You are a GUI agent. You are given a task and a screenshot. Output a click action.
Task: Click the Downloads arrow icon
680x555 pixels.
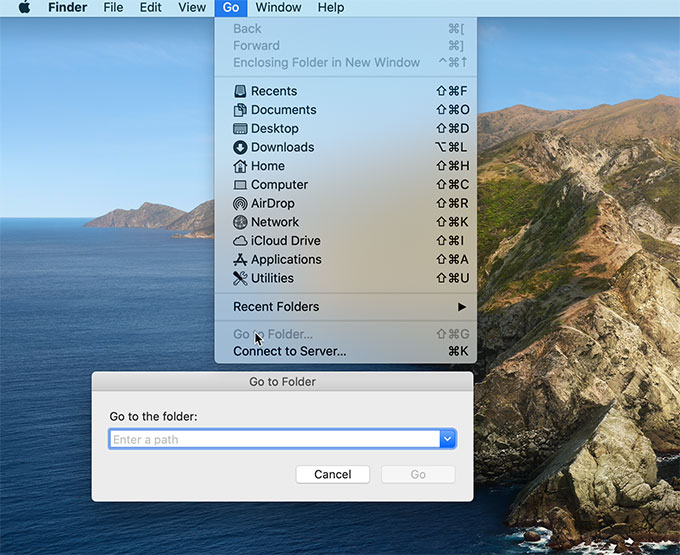click(240, 147)
